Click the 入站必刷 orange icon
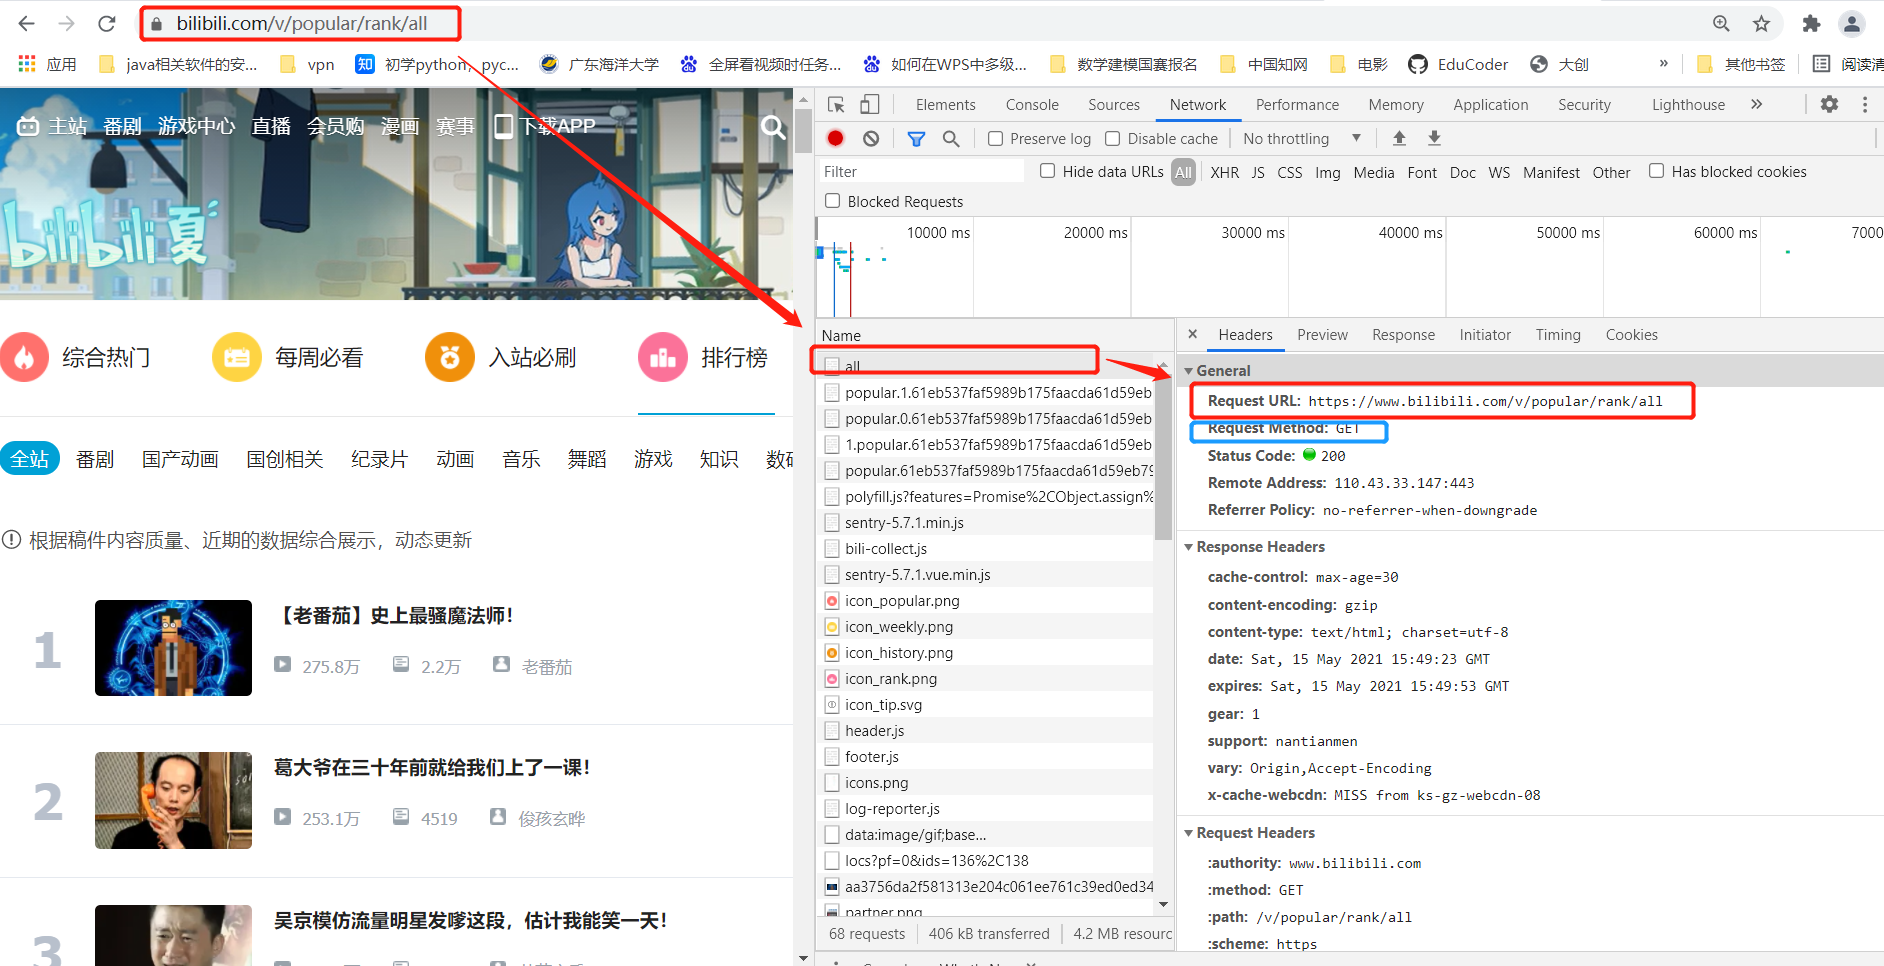The width and height of the screenshot is (1884, 966). (450, 357)
